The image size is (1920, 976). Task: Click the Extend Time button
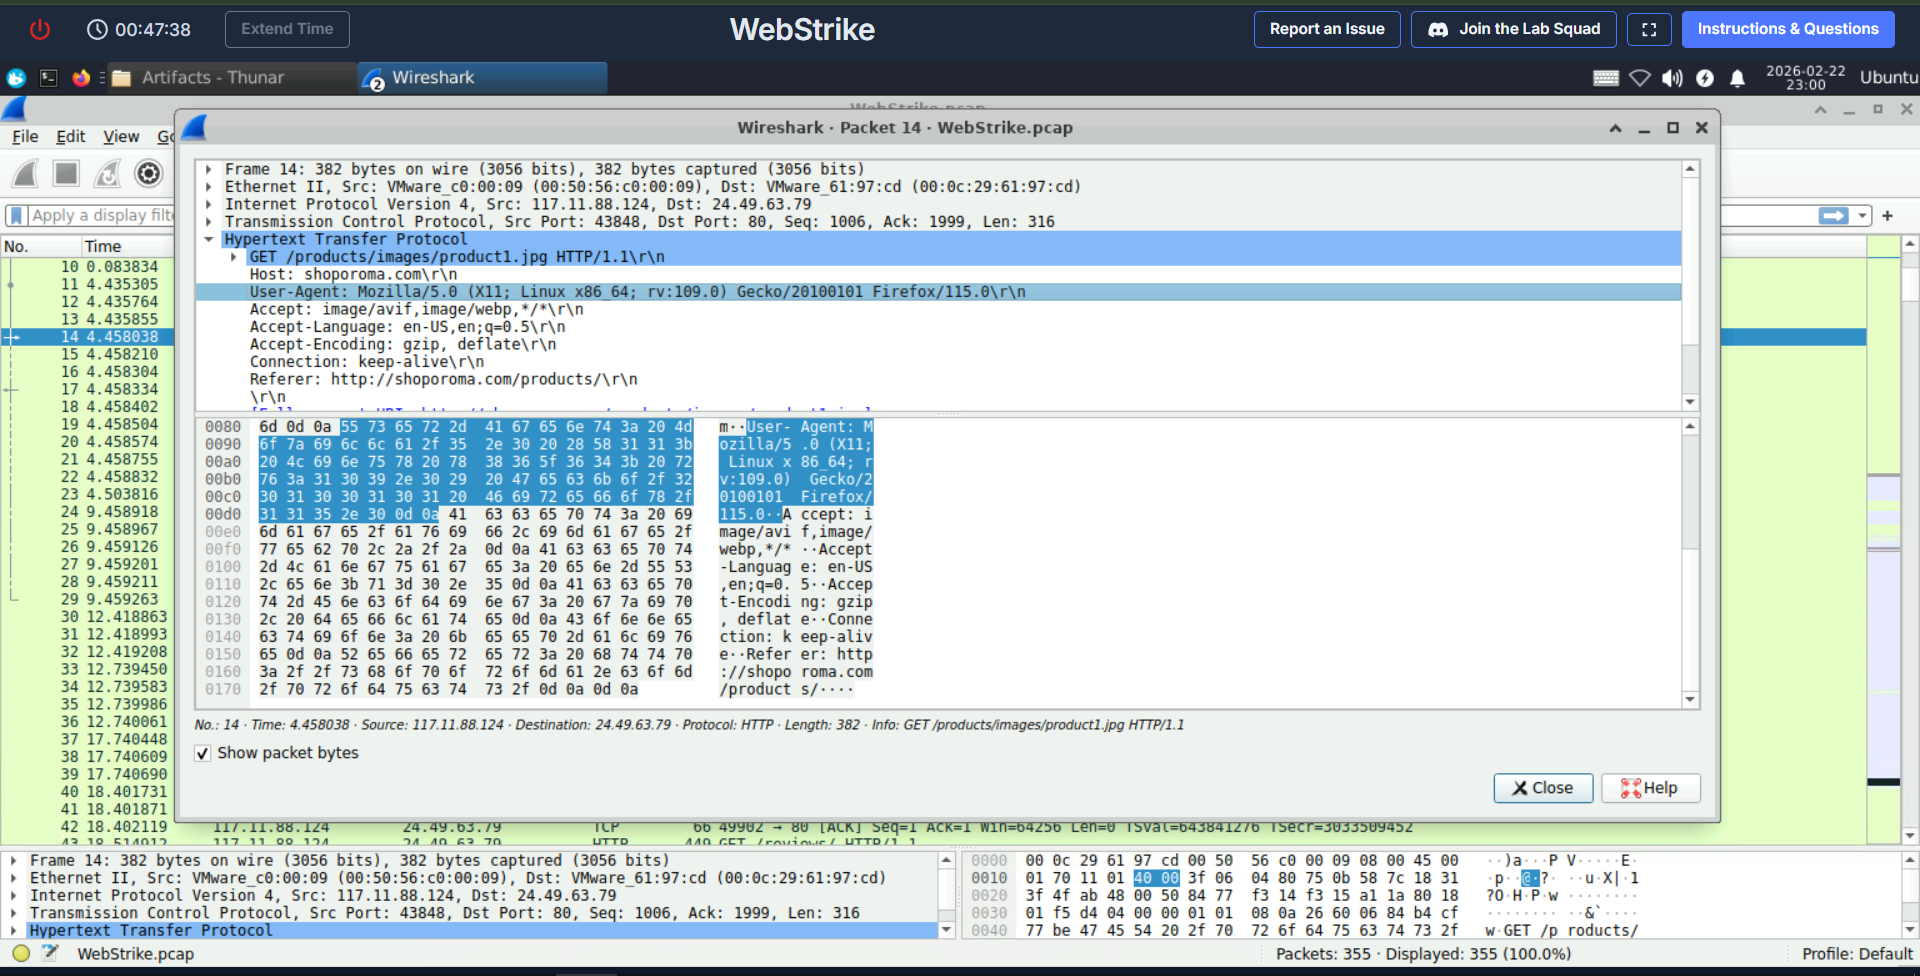click(287, 29)
